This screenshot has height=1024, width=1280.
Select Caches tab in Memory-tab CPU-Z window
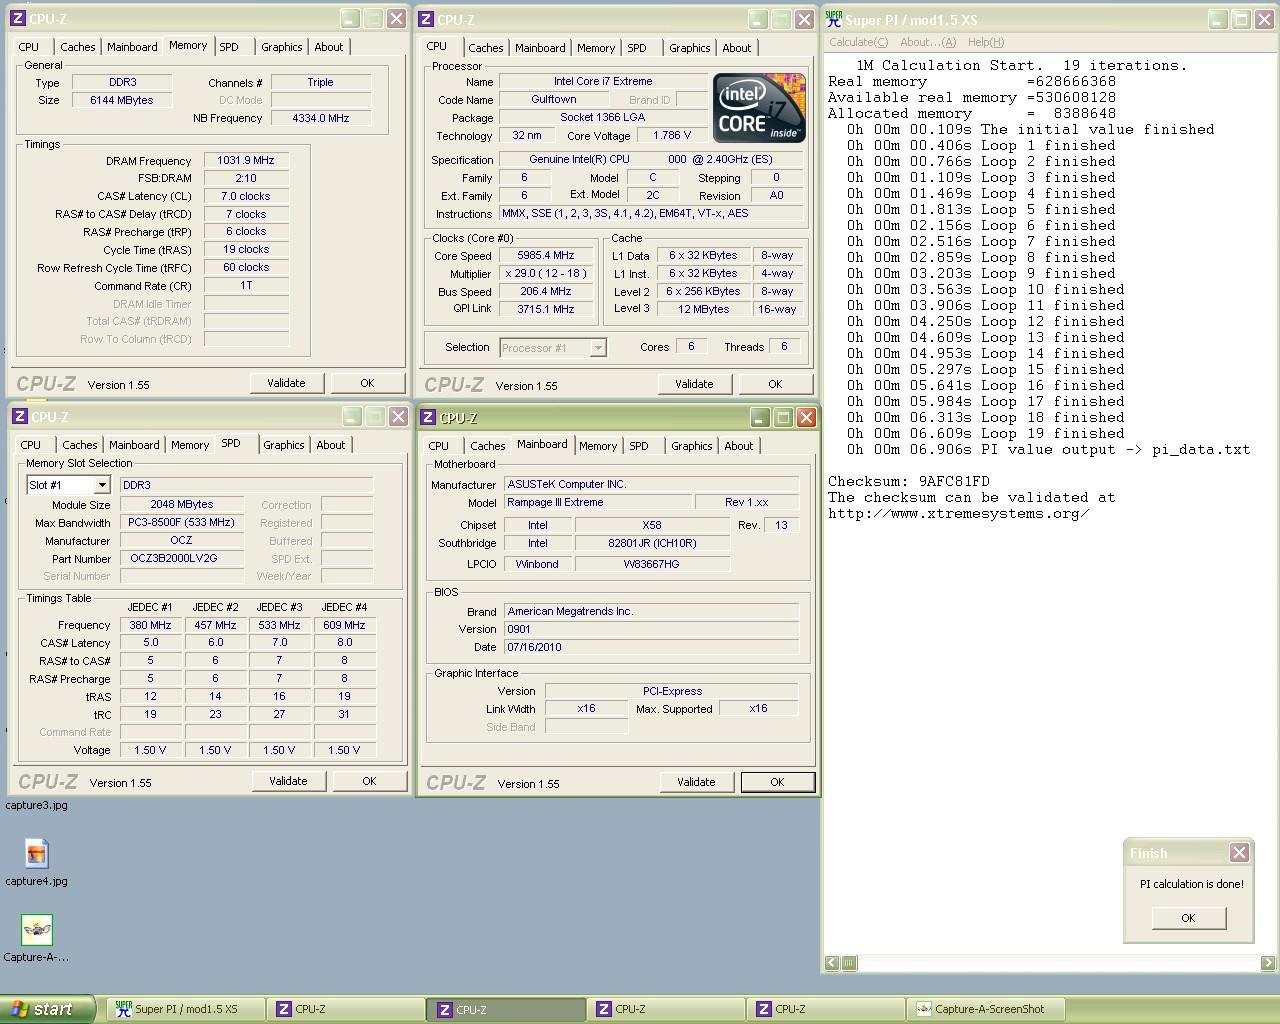pos(78,47)
